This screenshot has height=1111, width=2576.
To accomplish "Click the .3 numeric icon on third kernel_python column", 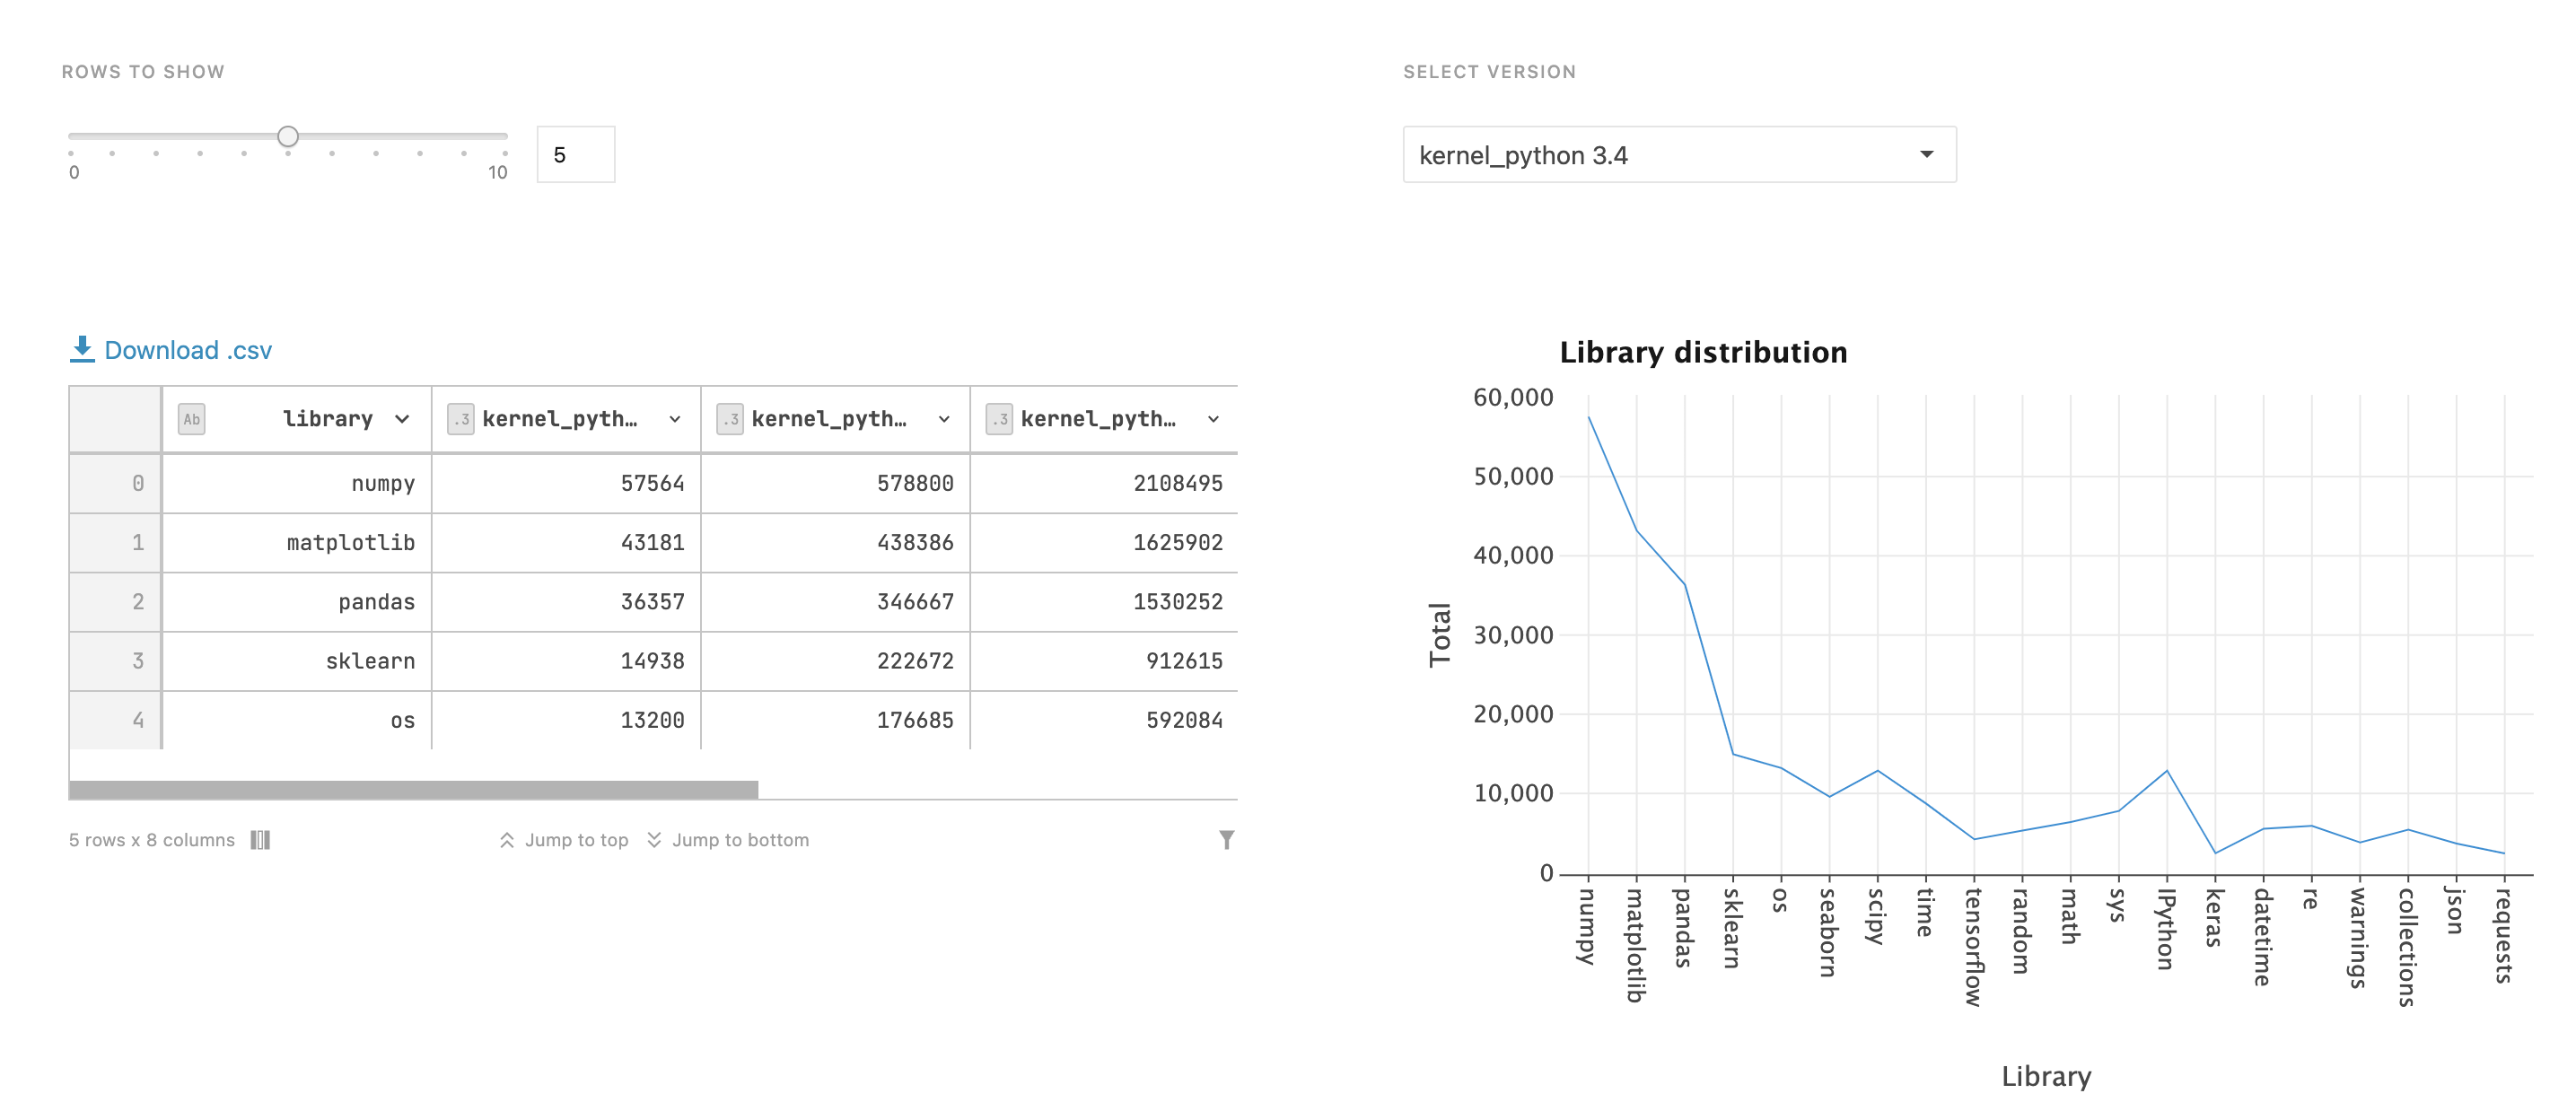I will pos(999,419).
